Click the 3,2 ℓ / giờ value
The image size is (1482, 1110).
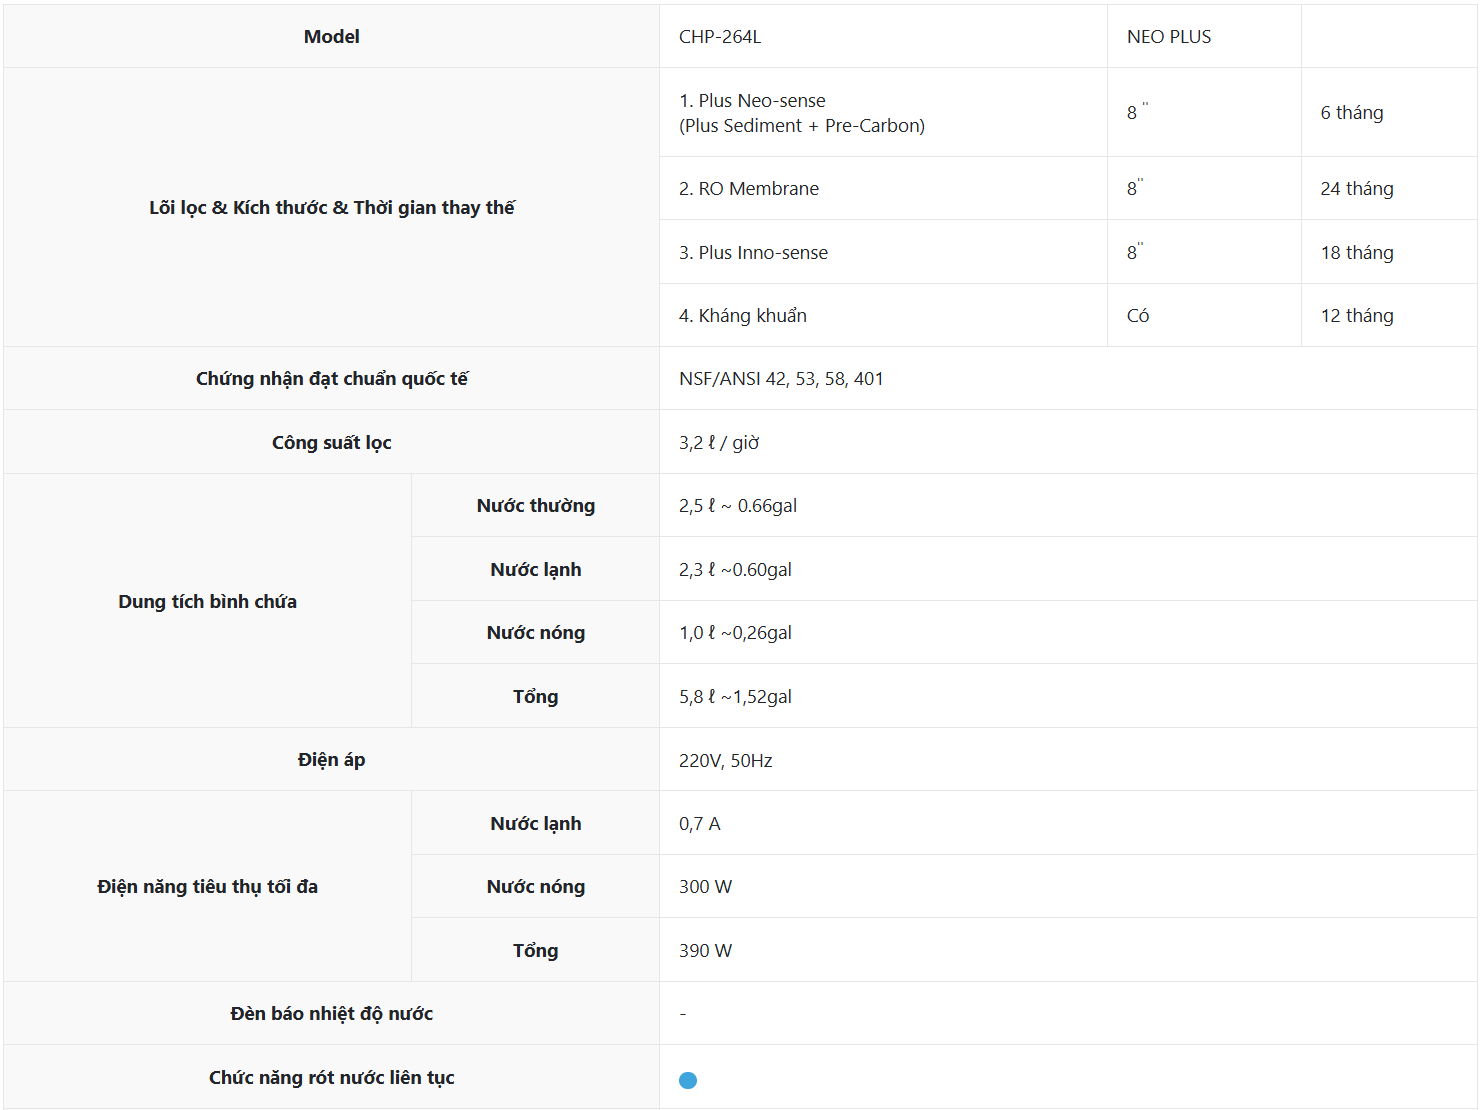(x=719, y=443)
